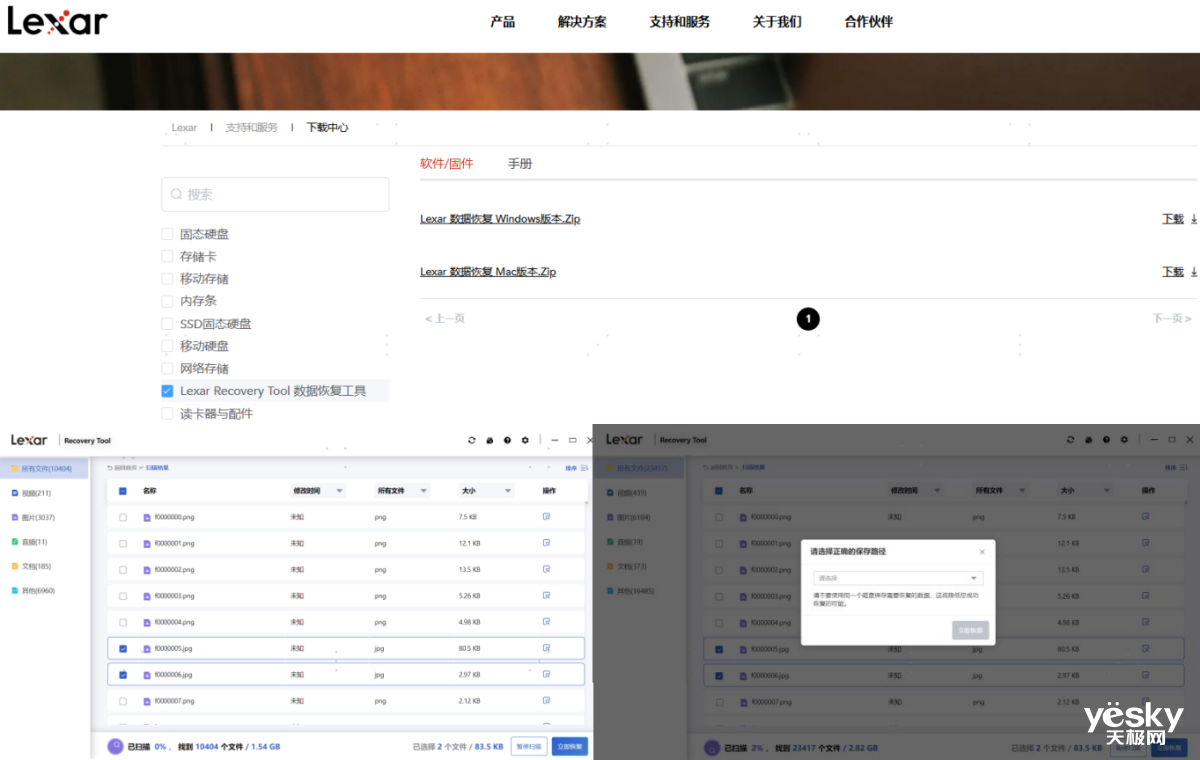Check the 内存条 filter checkbox

pyautogui.click(x=168, y=301)
